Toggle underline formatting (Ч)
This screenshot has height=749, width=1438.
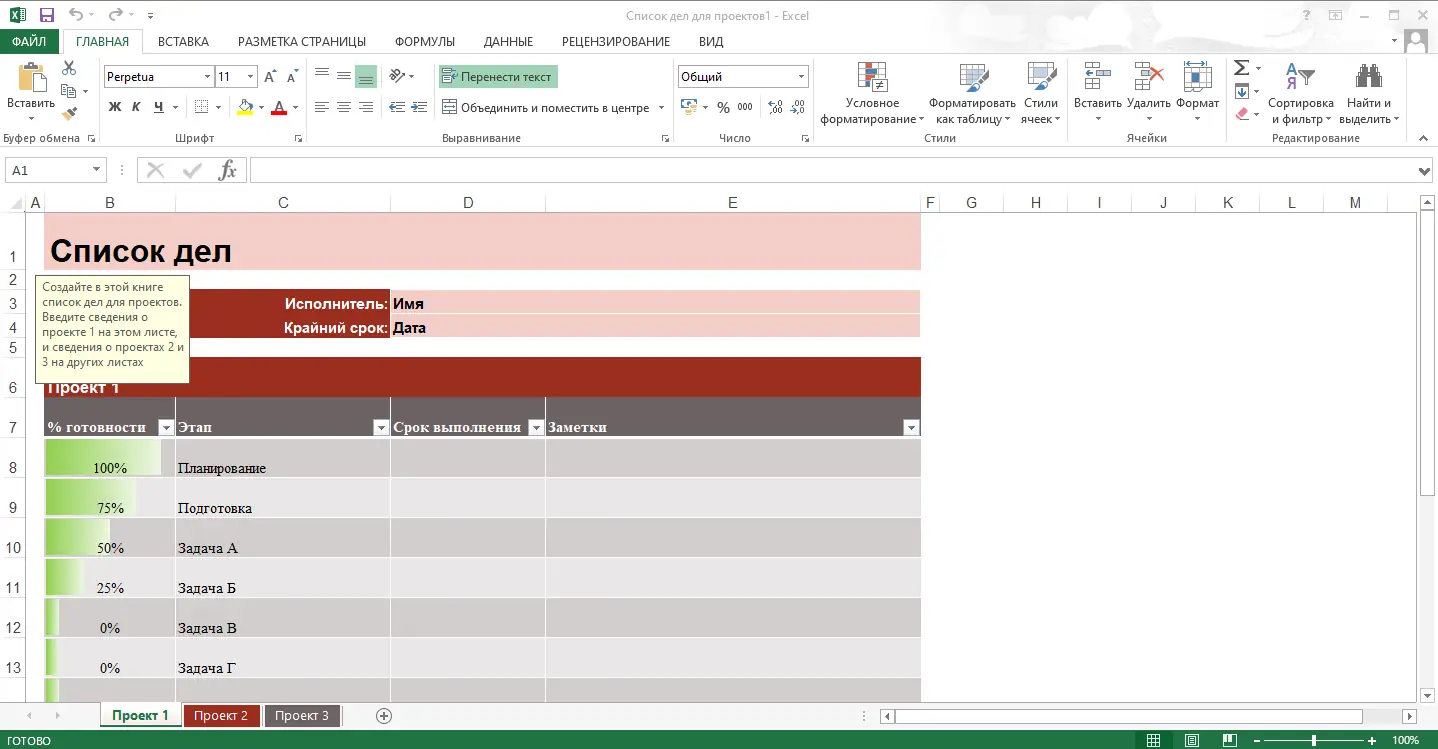click(159, 107)
